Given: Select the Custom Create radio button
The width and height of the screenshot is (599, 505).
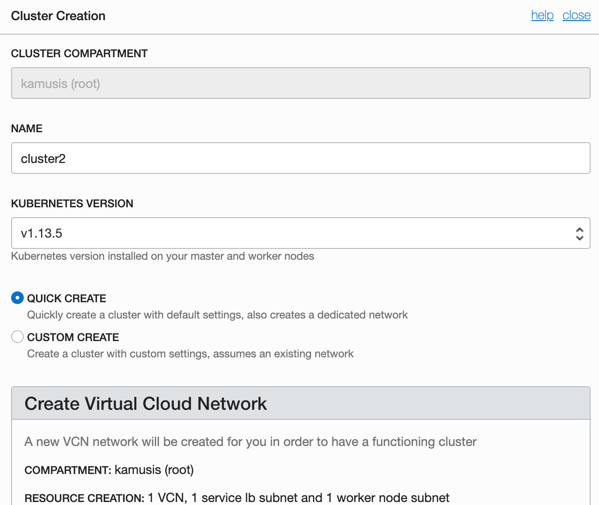Looking at the screenshot, I should click(17, 337).
